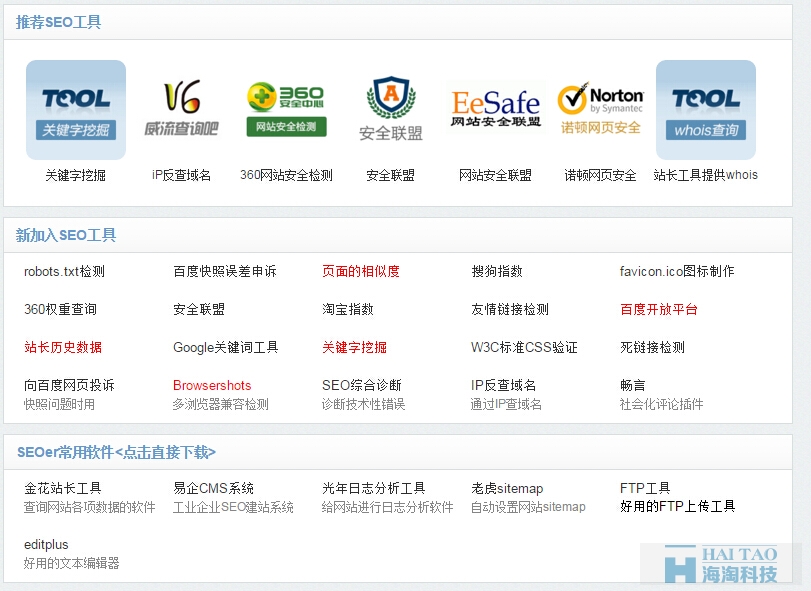Open the whois查询 TOOL icon

[706, 110]
